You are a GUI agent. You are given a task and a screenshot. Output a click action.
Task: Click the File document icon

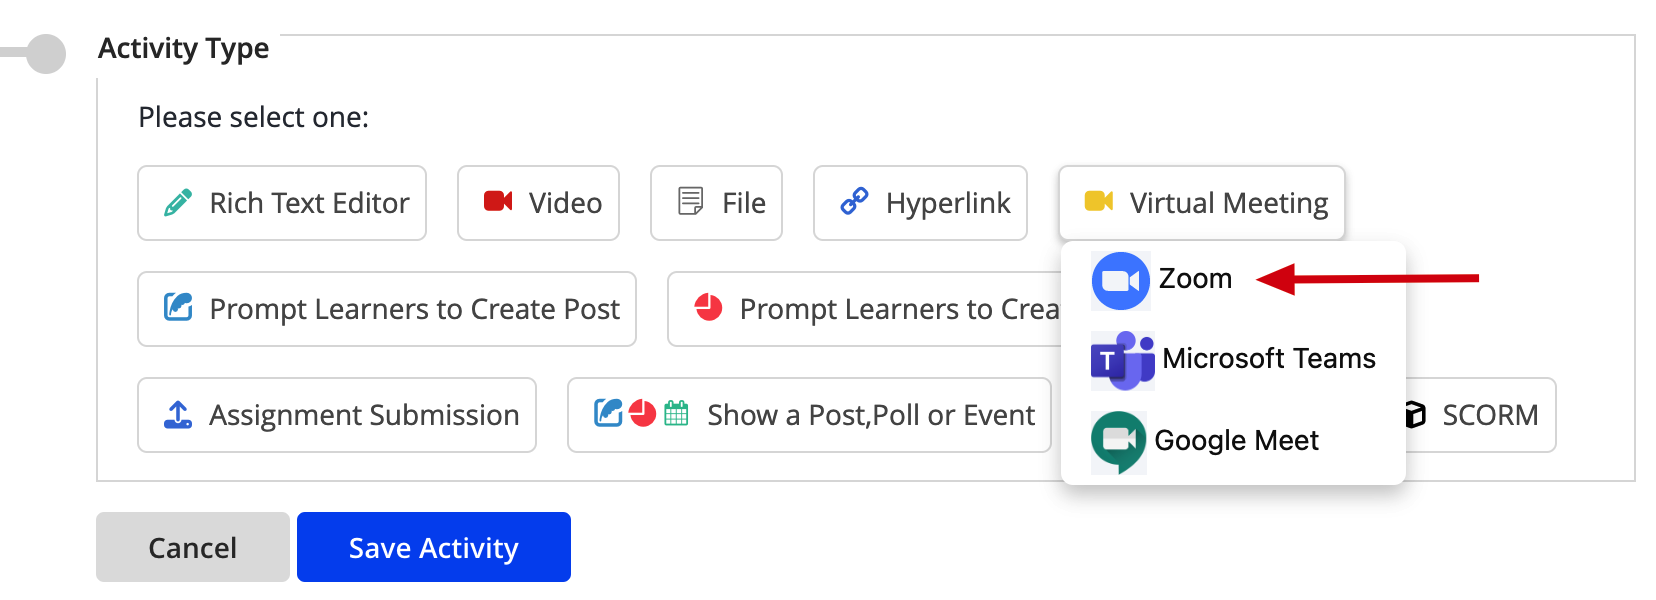[x=691, y=201]
